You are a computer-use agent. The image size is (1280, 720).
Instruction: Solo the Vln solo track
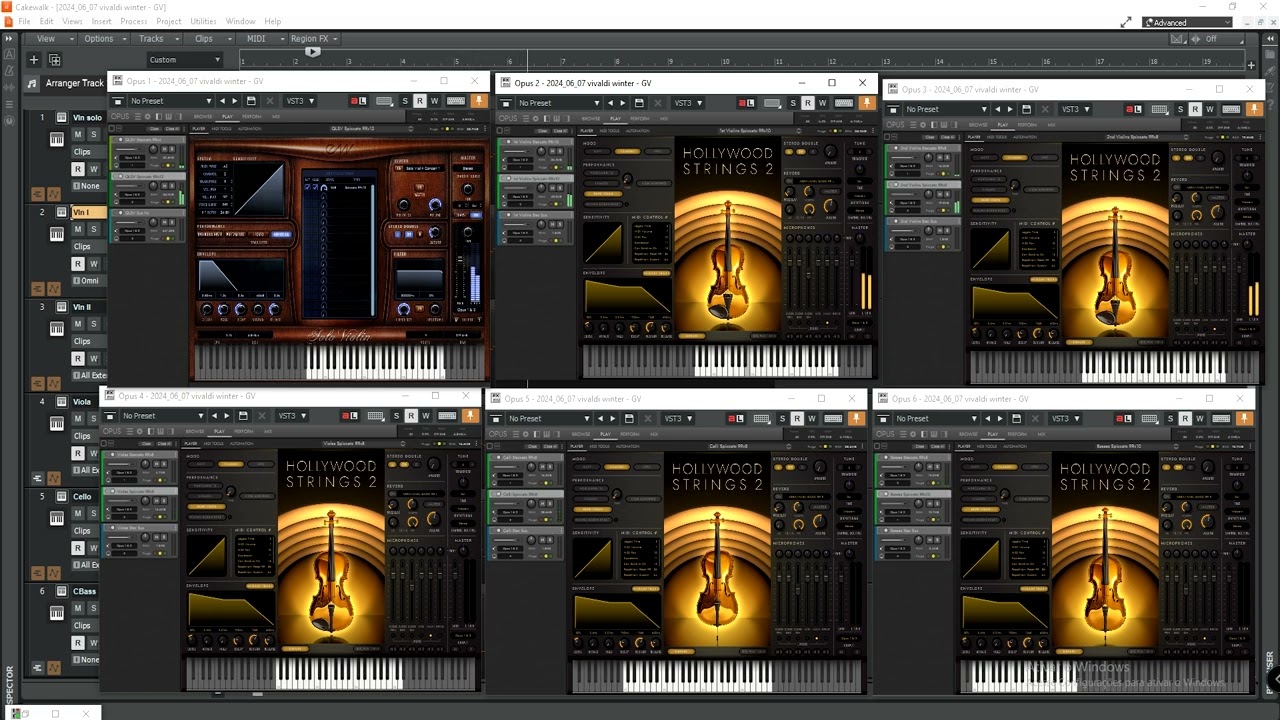94,134
